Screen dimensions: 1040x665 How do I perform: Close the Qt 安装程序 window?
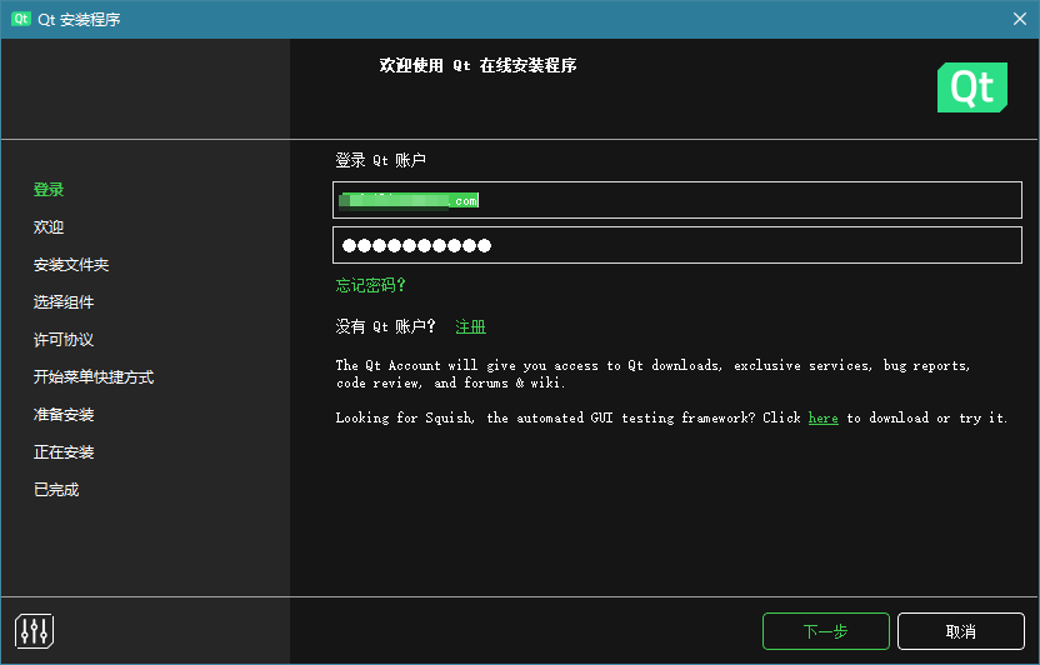pos(1019,19)
